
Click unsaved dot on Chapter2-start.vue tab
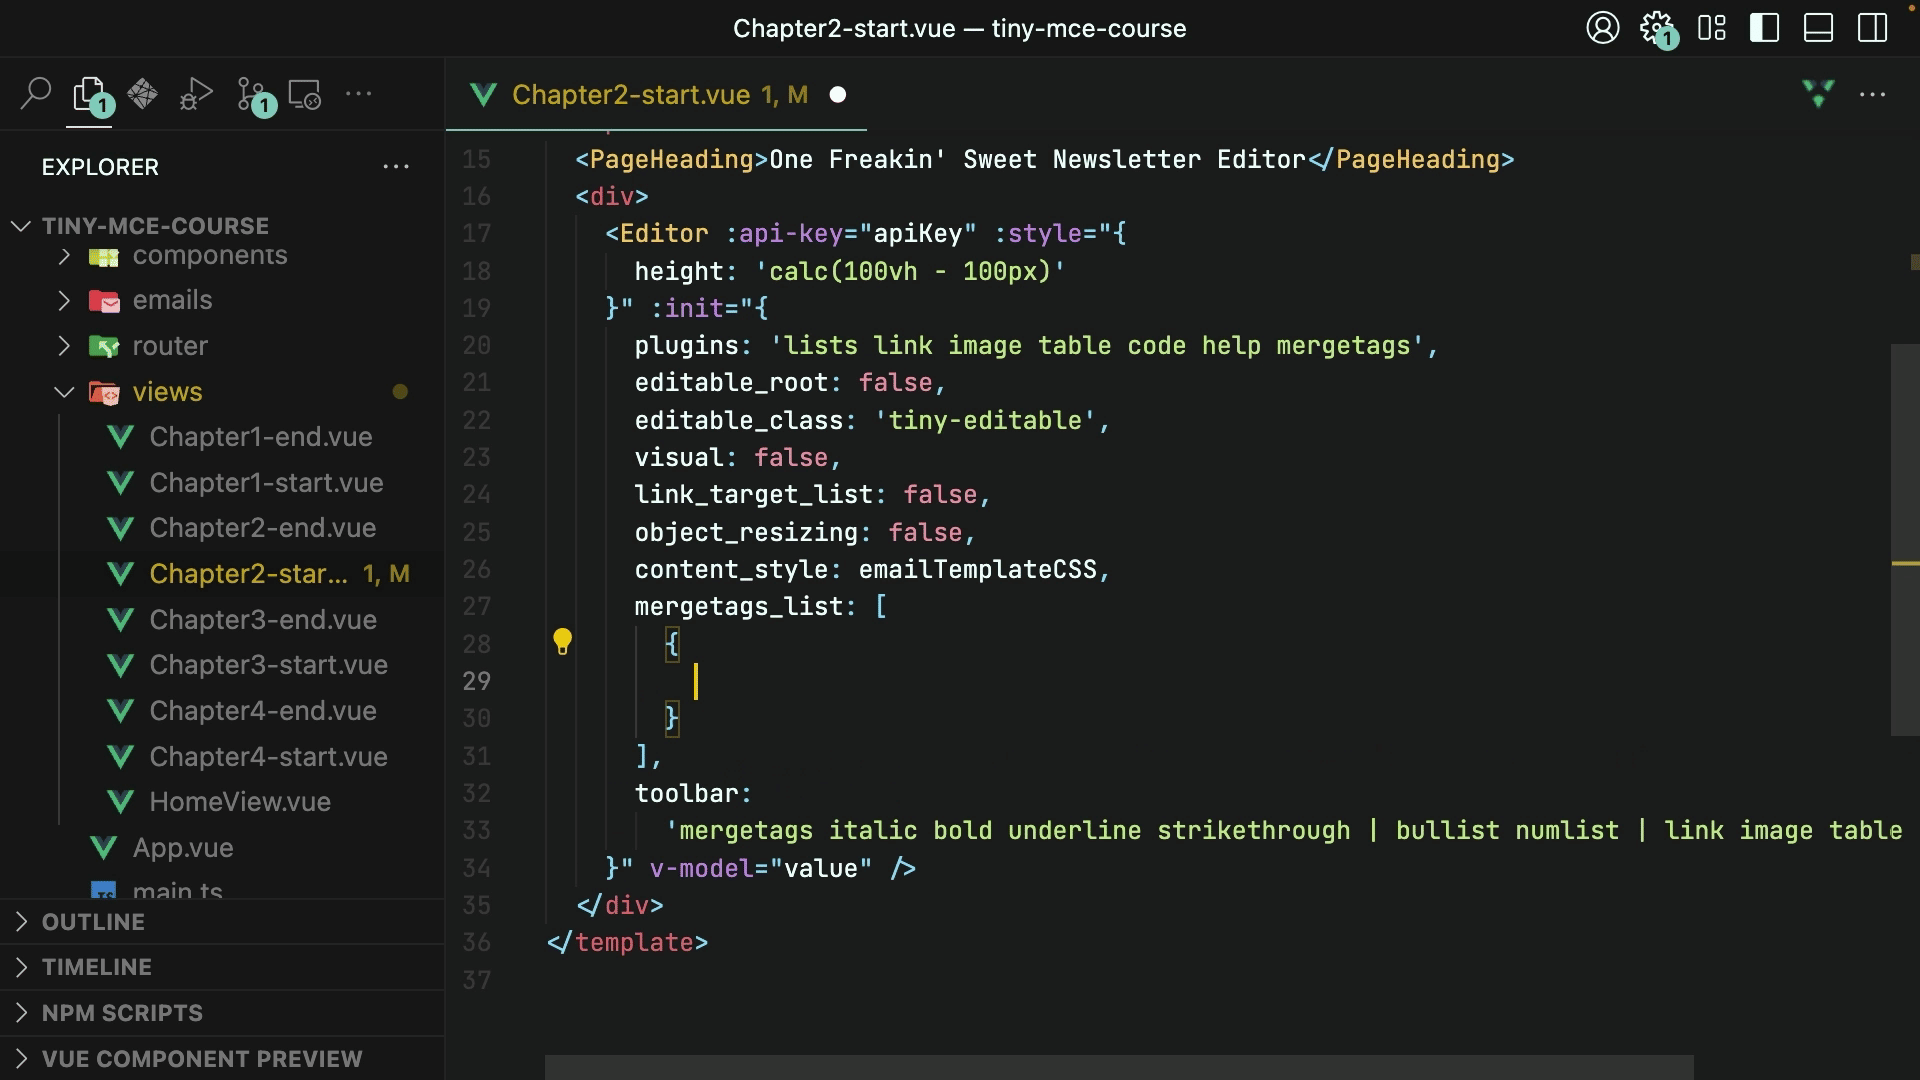(838, 94)
